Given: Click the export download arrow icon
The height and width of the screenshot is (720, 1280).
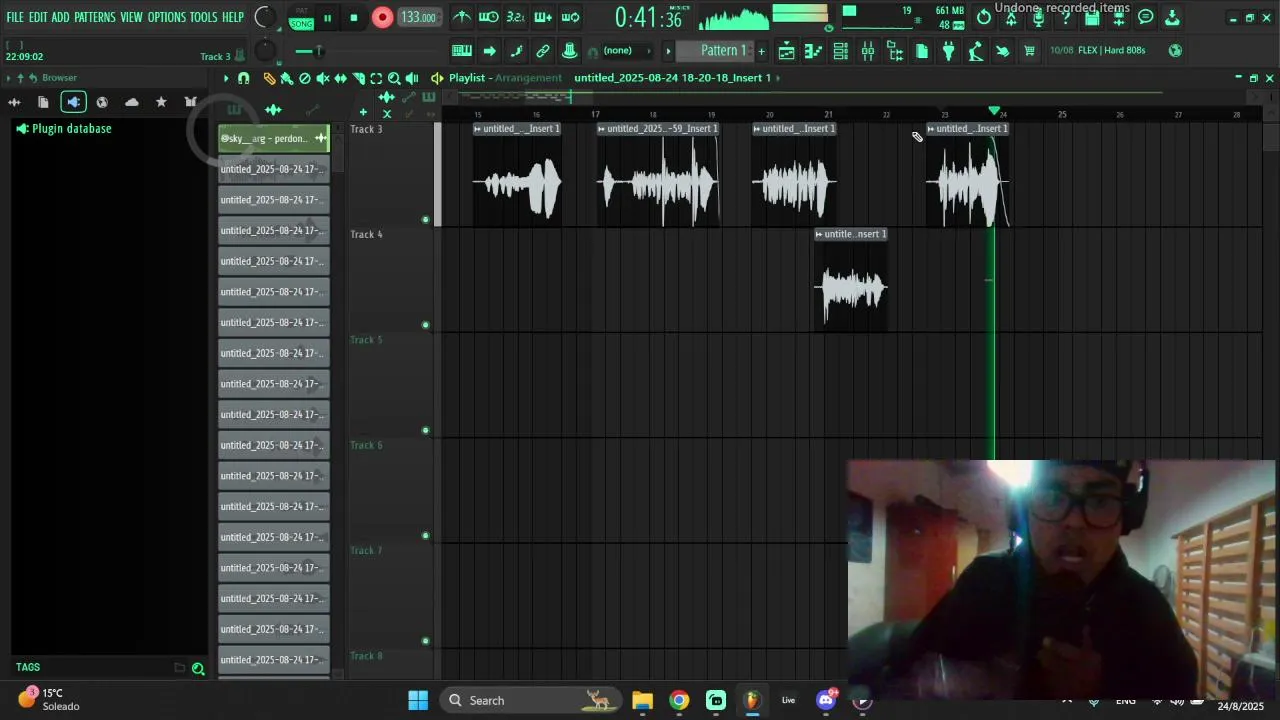Looking at the screenshot, I should (x=1173, y=17).
